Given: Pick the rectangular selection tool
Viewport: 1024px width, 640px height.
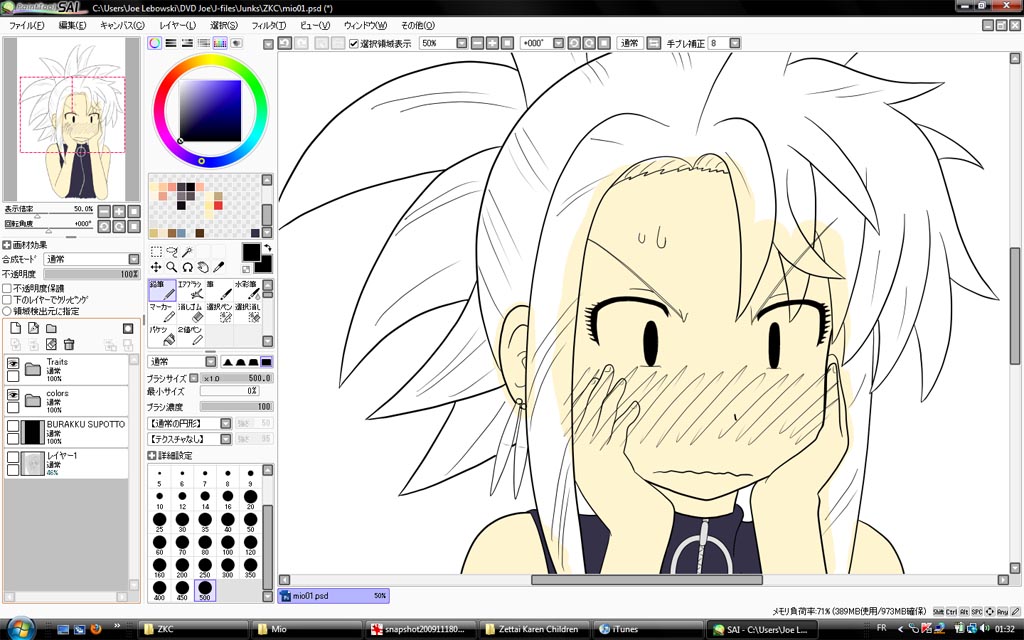Looking at the screenshot, I should (x=156, y=252).
